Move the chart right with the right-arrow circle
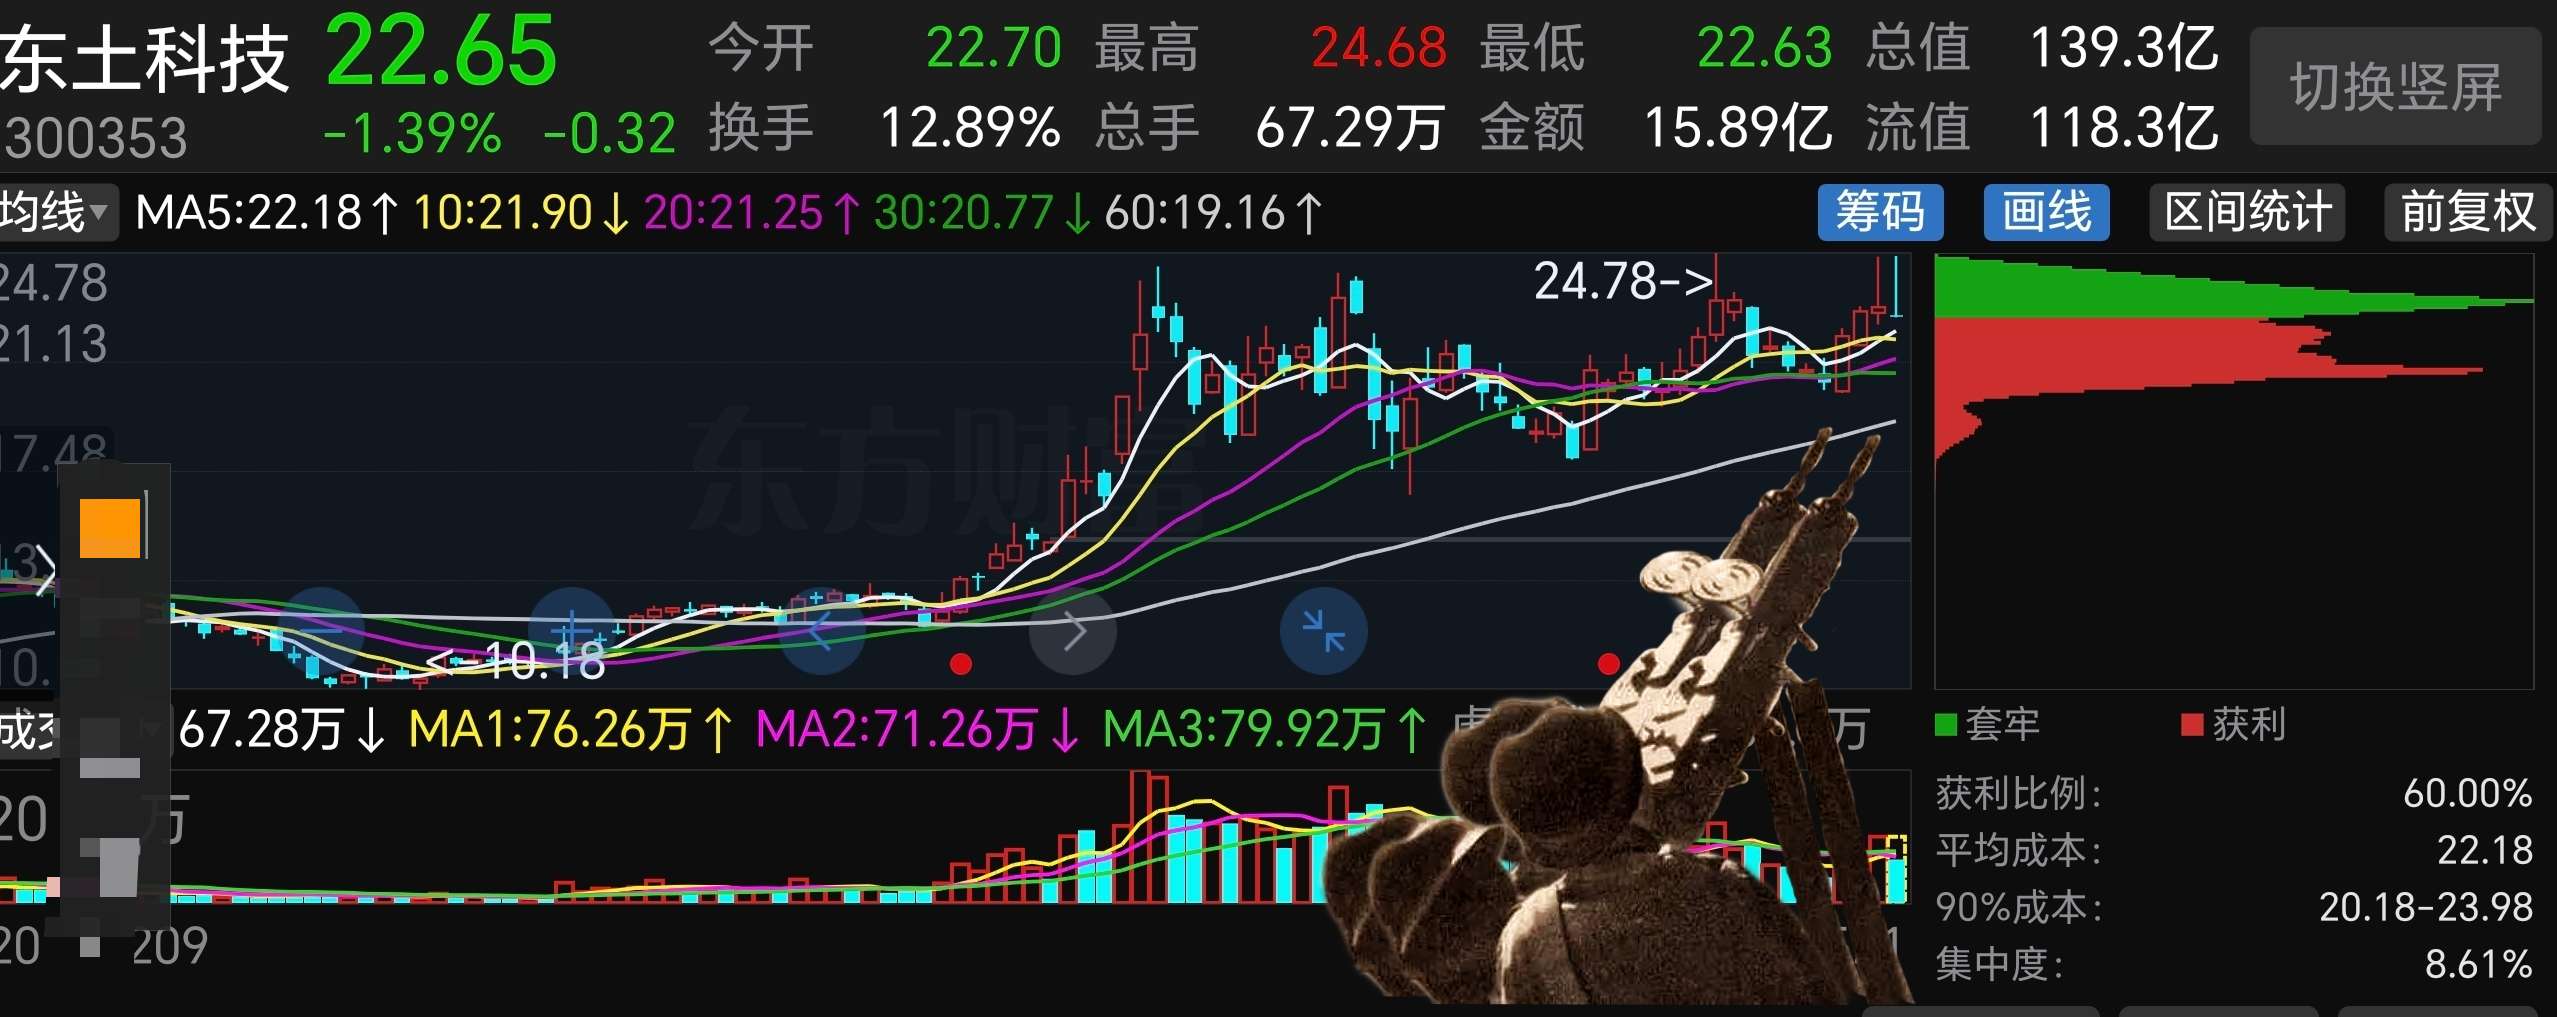Viewport: 2557px width, 1017px height. point(1073,631)
